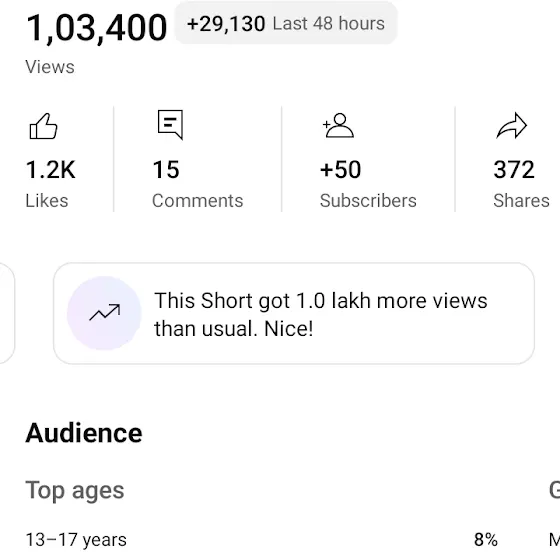560x560 pixels.
Task: Open the Subscribers label
Action: point(368,201)
